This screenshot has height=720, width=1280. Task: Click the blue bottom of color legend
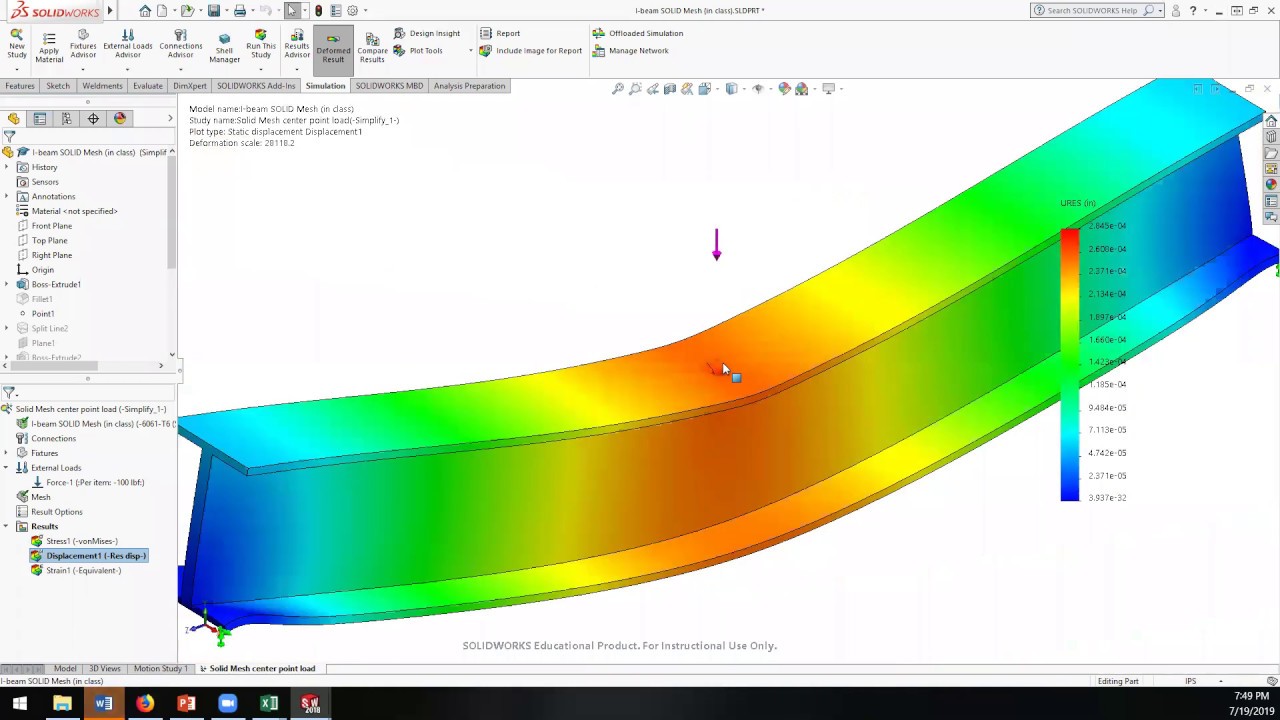1070,493
